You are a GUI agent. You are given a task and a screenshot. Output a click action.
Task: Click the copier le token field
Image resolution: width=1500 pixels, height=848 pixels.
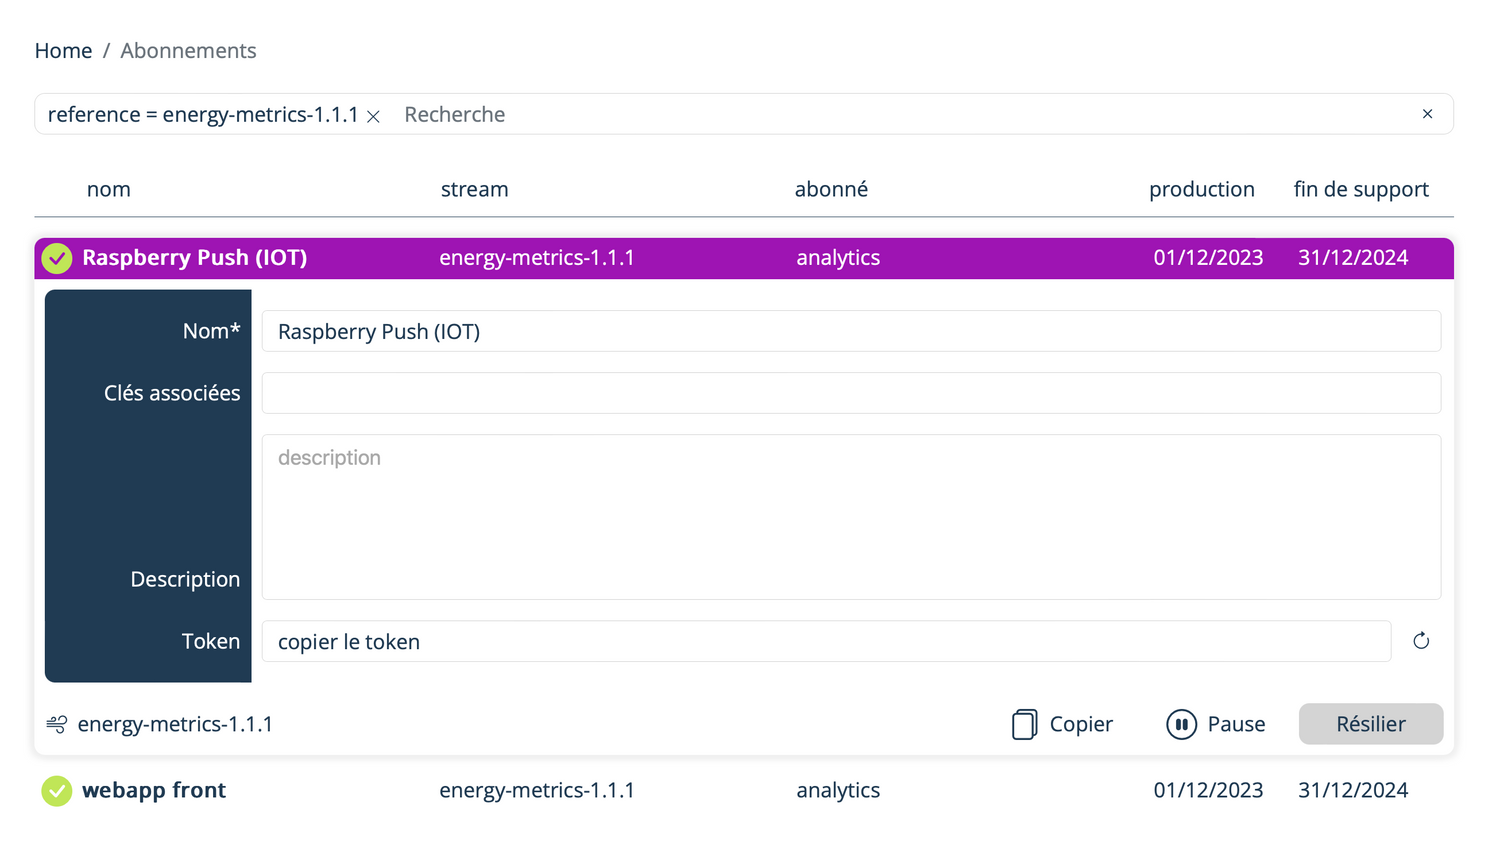point(825,641)
